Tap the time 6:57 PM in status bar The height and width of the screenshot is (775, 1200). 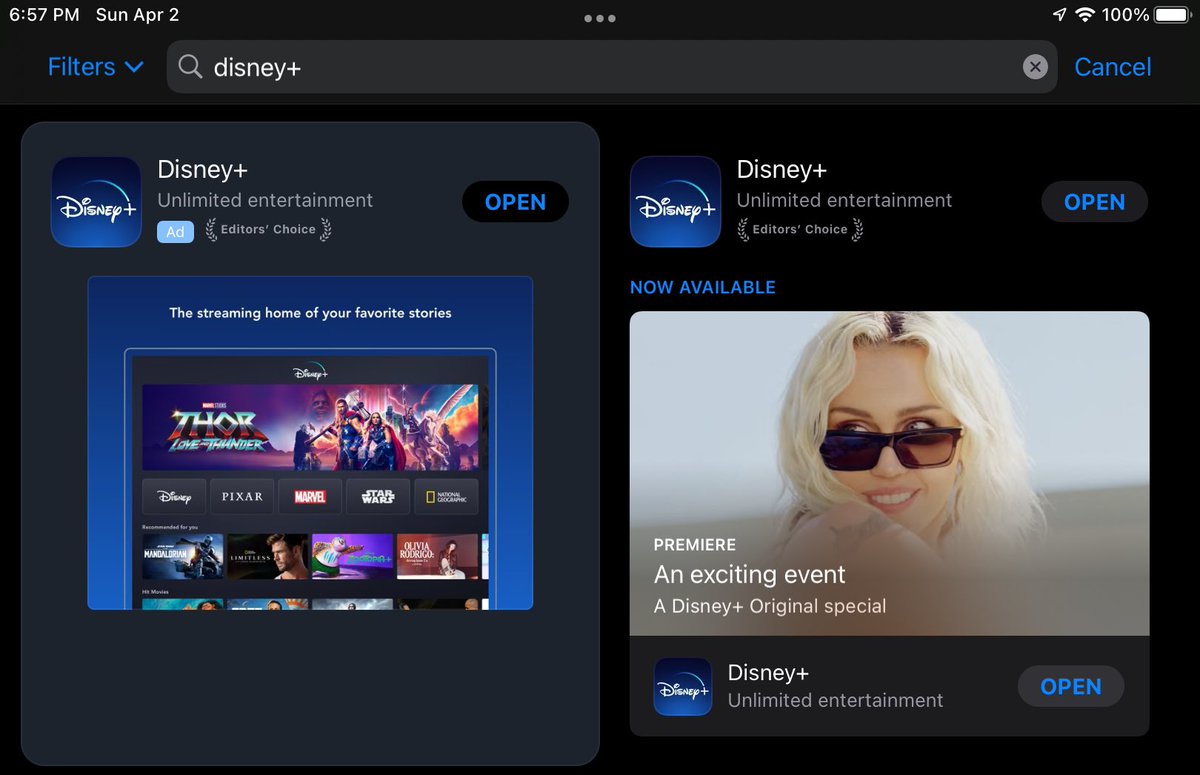click(x=44, y=15)
